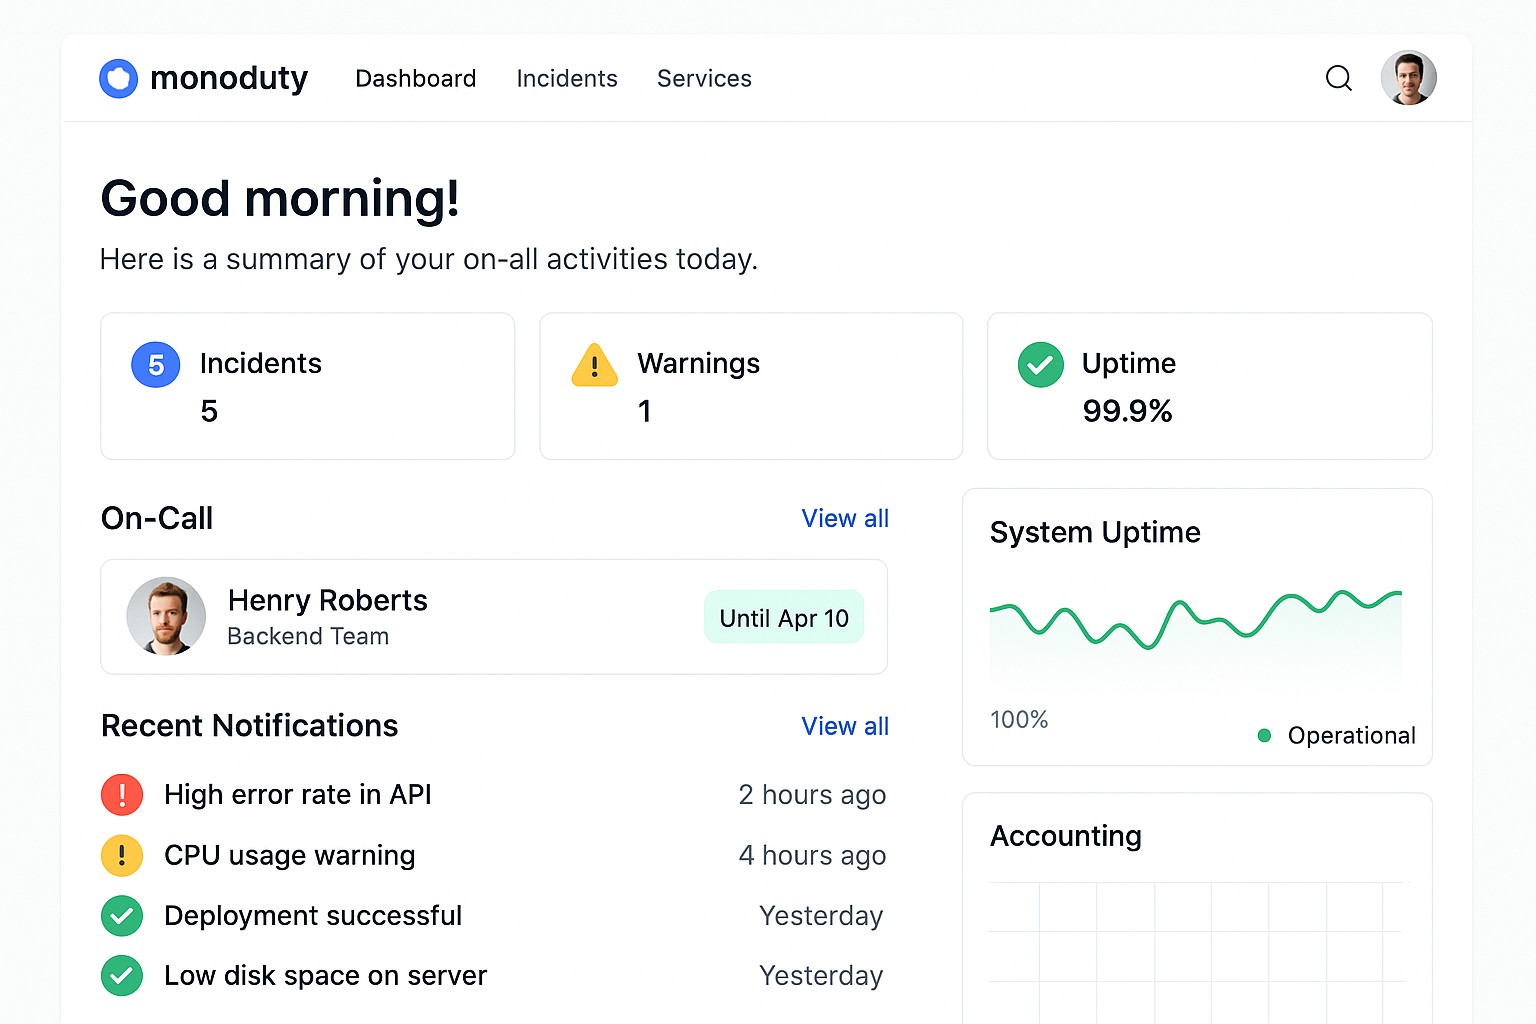1536x1024 pixels.
Task: Click the monoduty brand name
Action: tap(229, 78)
